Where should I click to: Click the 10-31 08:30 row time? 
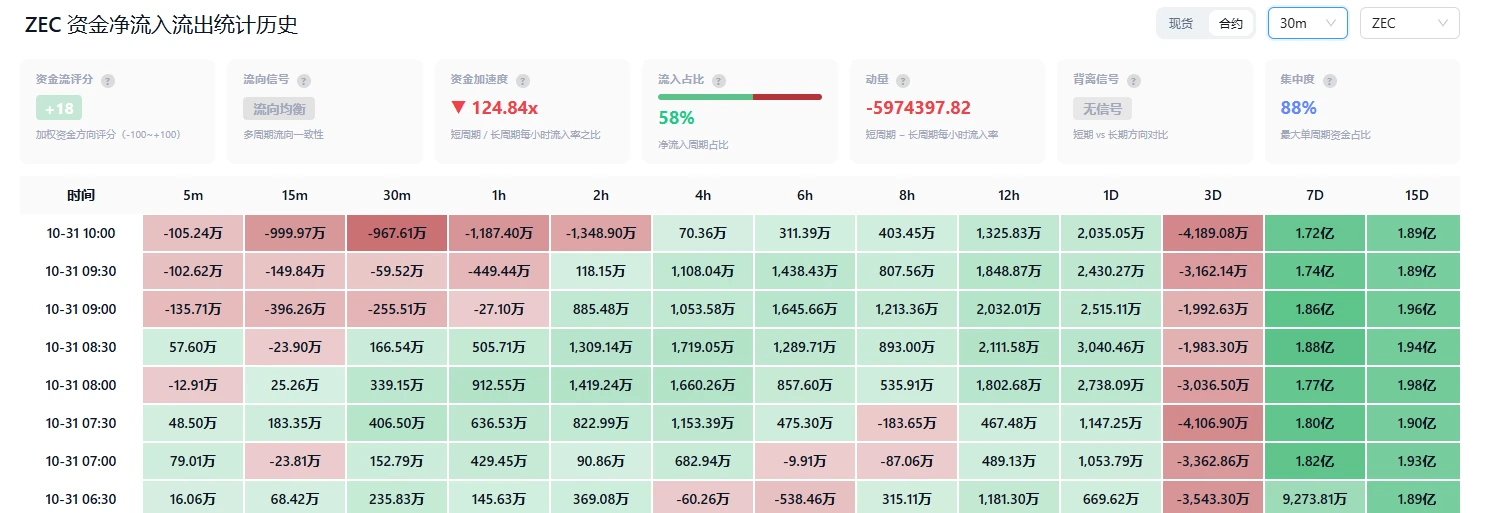(x=81, y=347)
